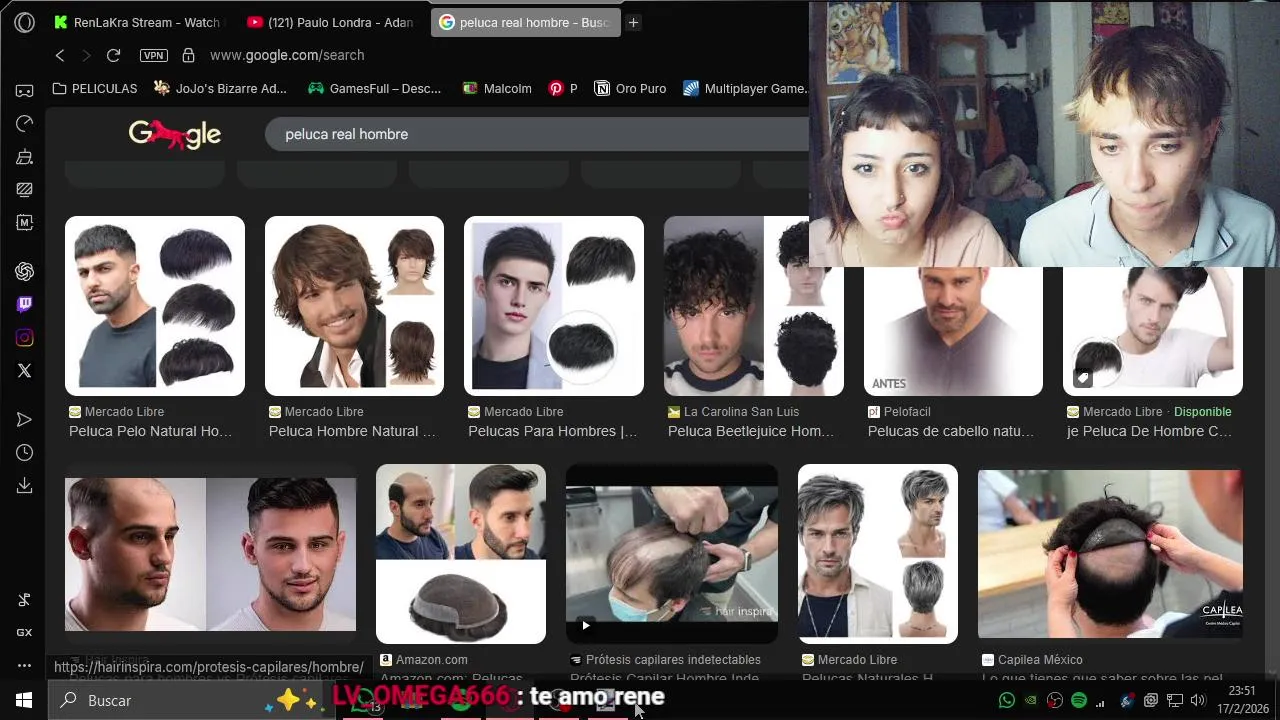Viewport: 1280px width, 720px height.
Task: Open Multiplayer Game bookmark
Action: (x=745, y=88)
